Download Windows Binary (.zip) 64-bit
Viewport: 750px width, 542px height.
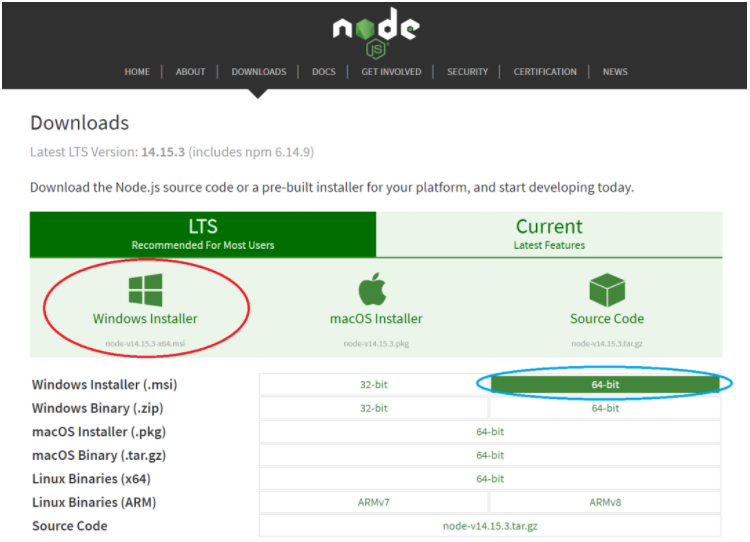point(605,408)
